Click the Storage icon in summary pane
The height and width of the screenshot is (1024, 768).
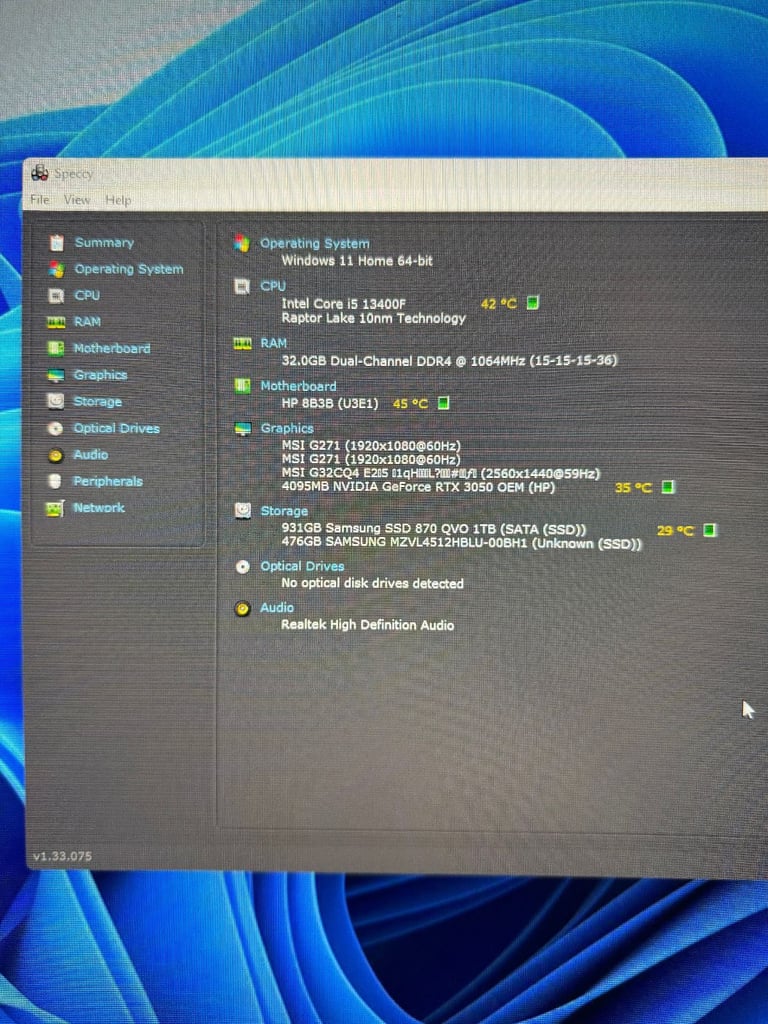(x=243, y=511)
